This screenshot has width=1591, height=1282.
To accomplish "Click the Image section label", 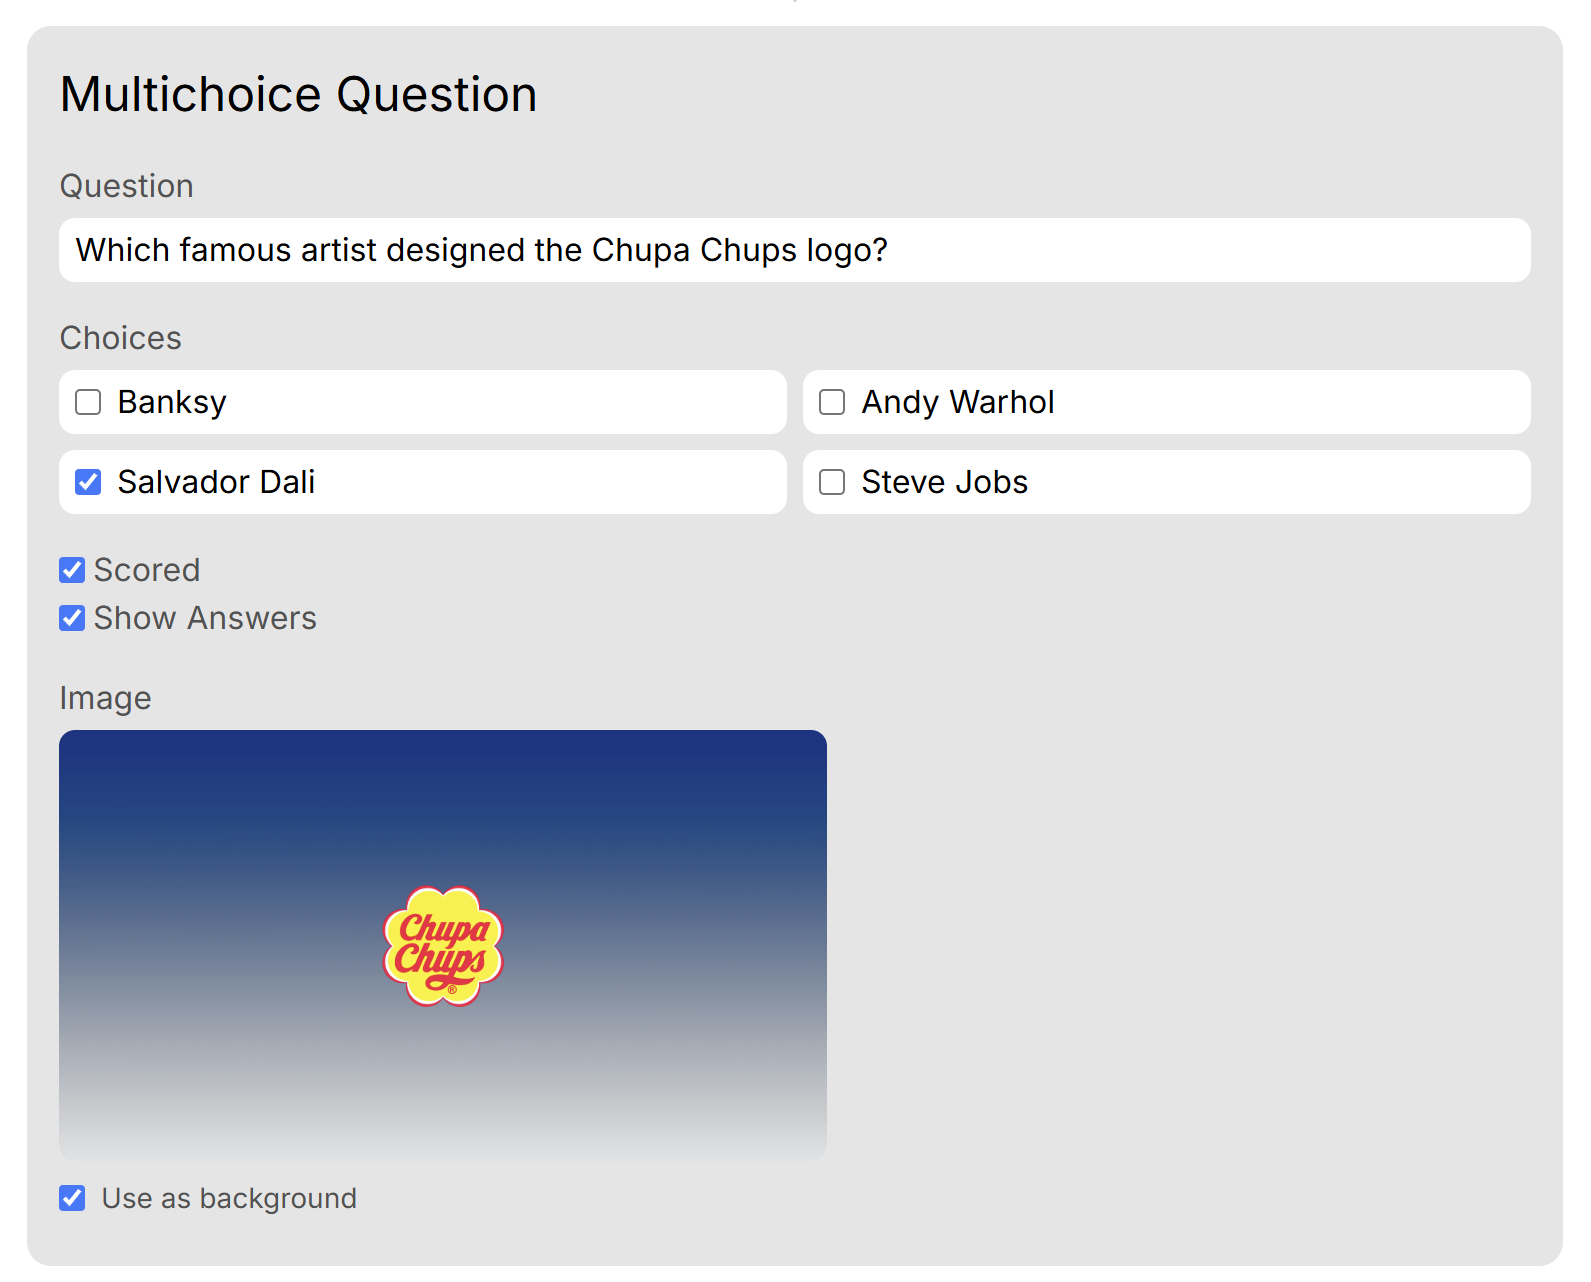I will coord(105,698).
